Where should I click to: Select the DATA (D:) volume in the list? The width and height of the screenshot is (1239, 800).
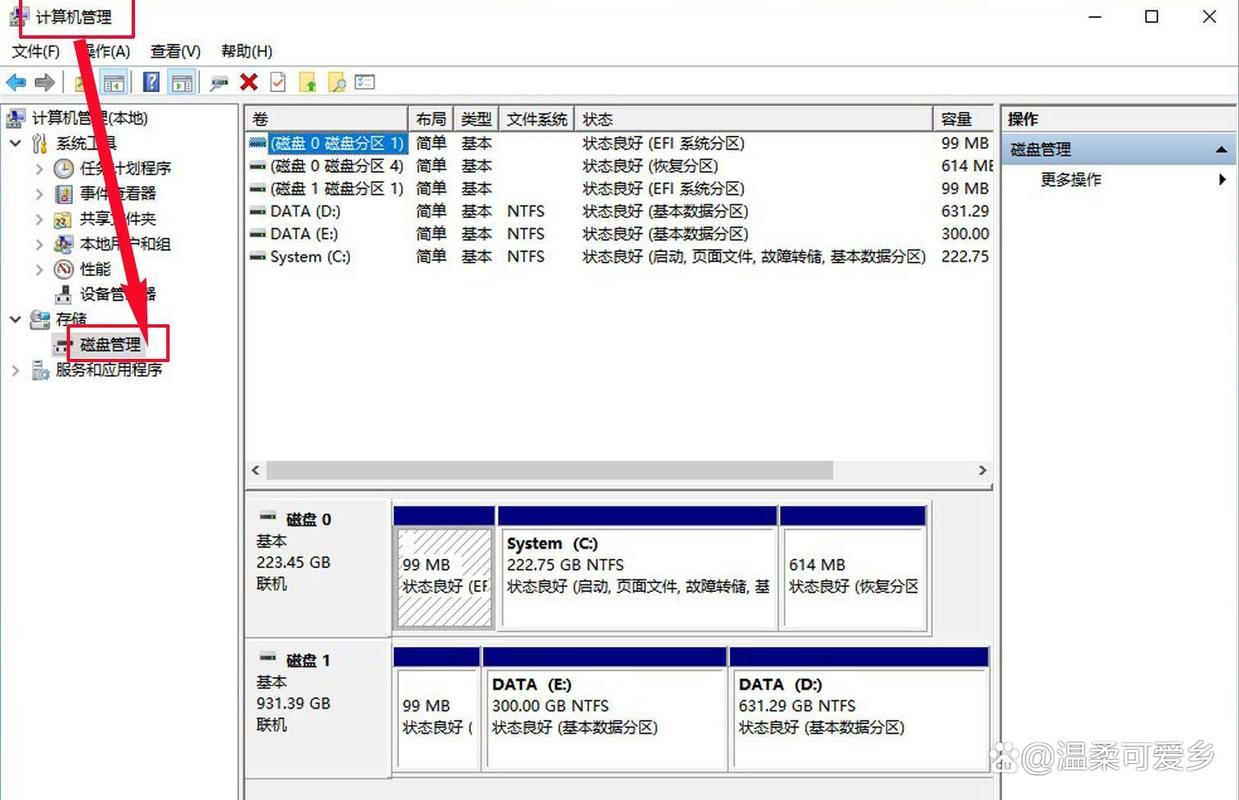coord(303,211)
